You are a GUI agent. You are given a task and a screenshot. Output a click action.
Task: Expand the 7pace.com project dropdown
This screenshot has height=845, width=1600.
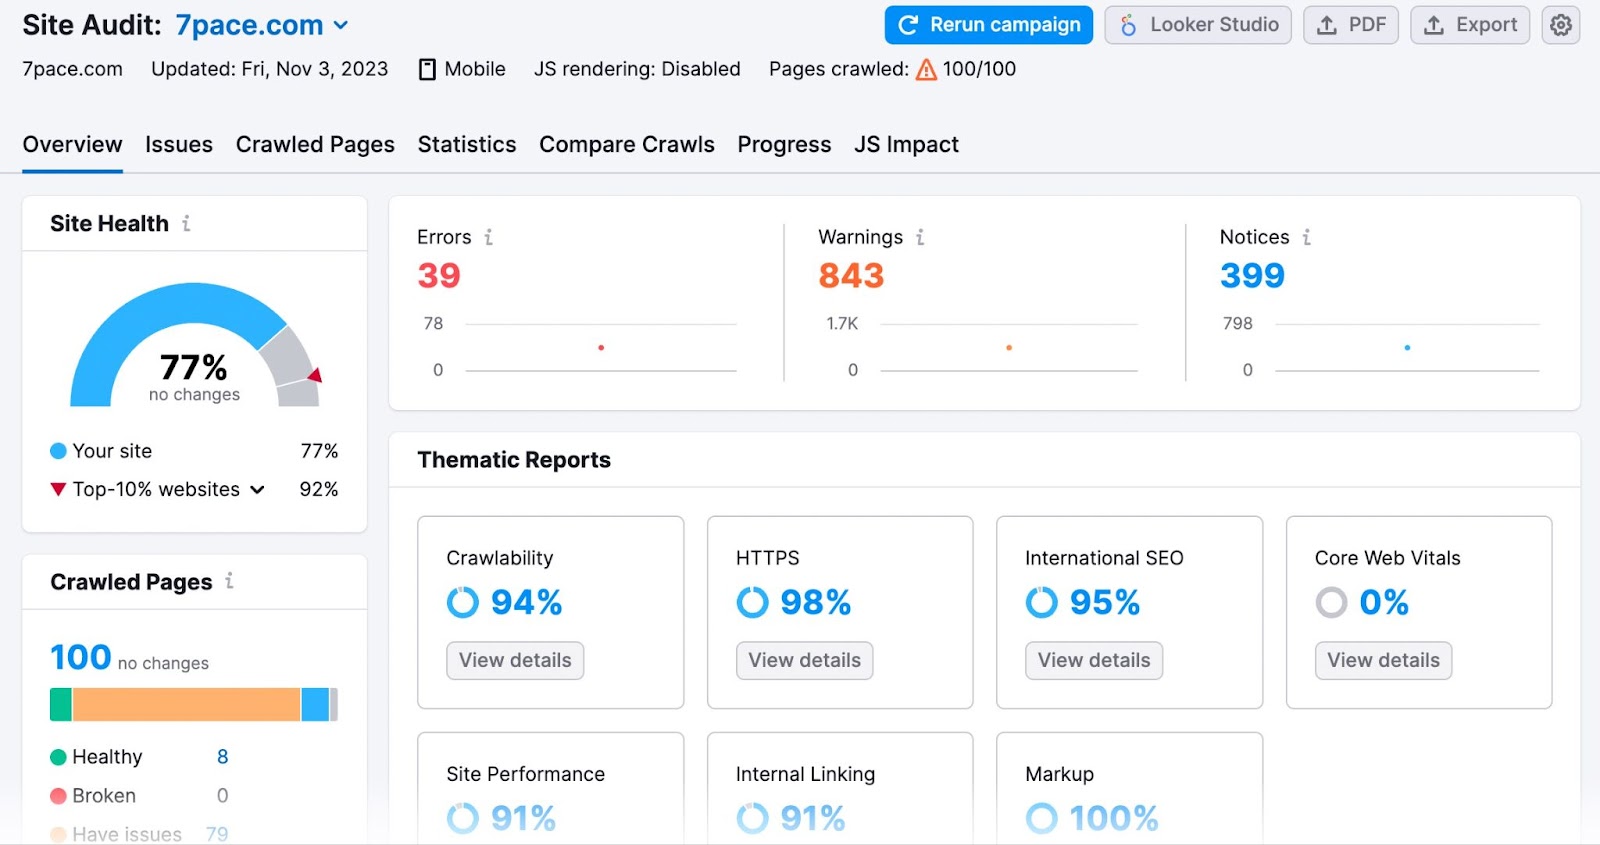point(341,25)
